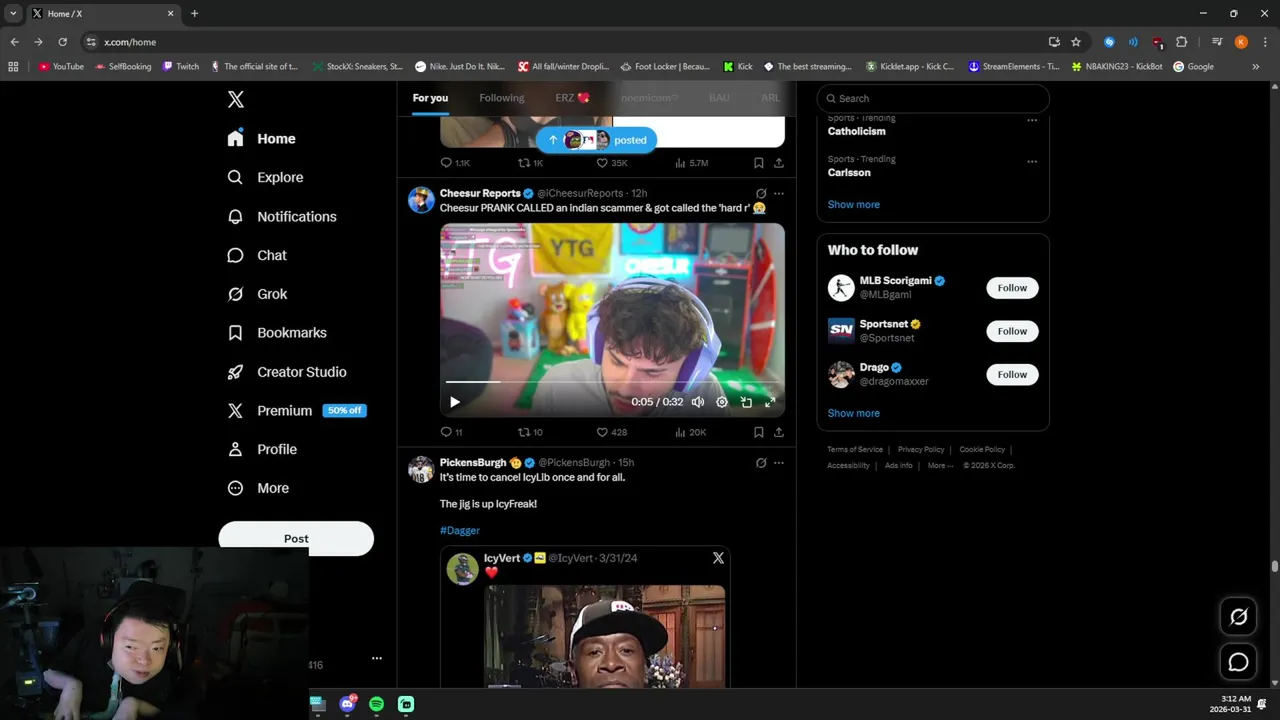Open more options on PickensBurgh post
Viewport: 1280px width, 720px height.
(x=779, y=463)
